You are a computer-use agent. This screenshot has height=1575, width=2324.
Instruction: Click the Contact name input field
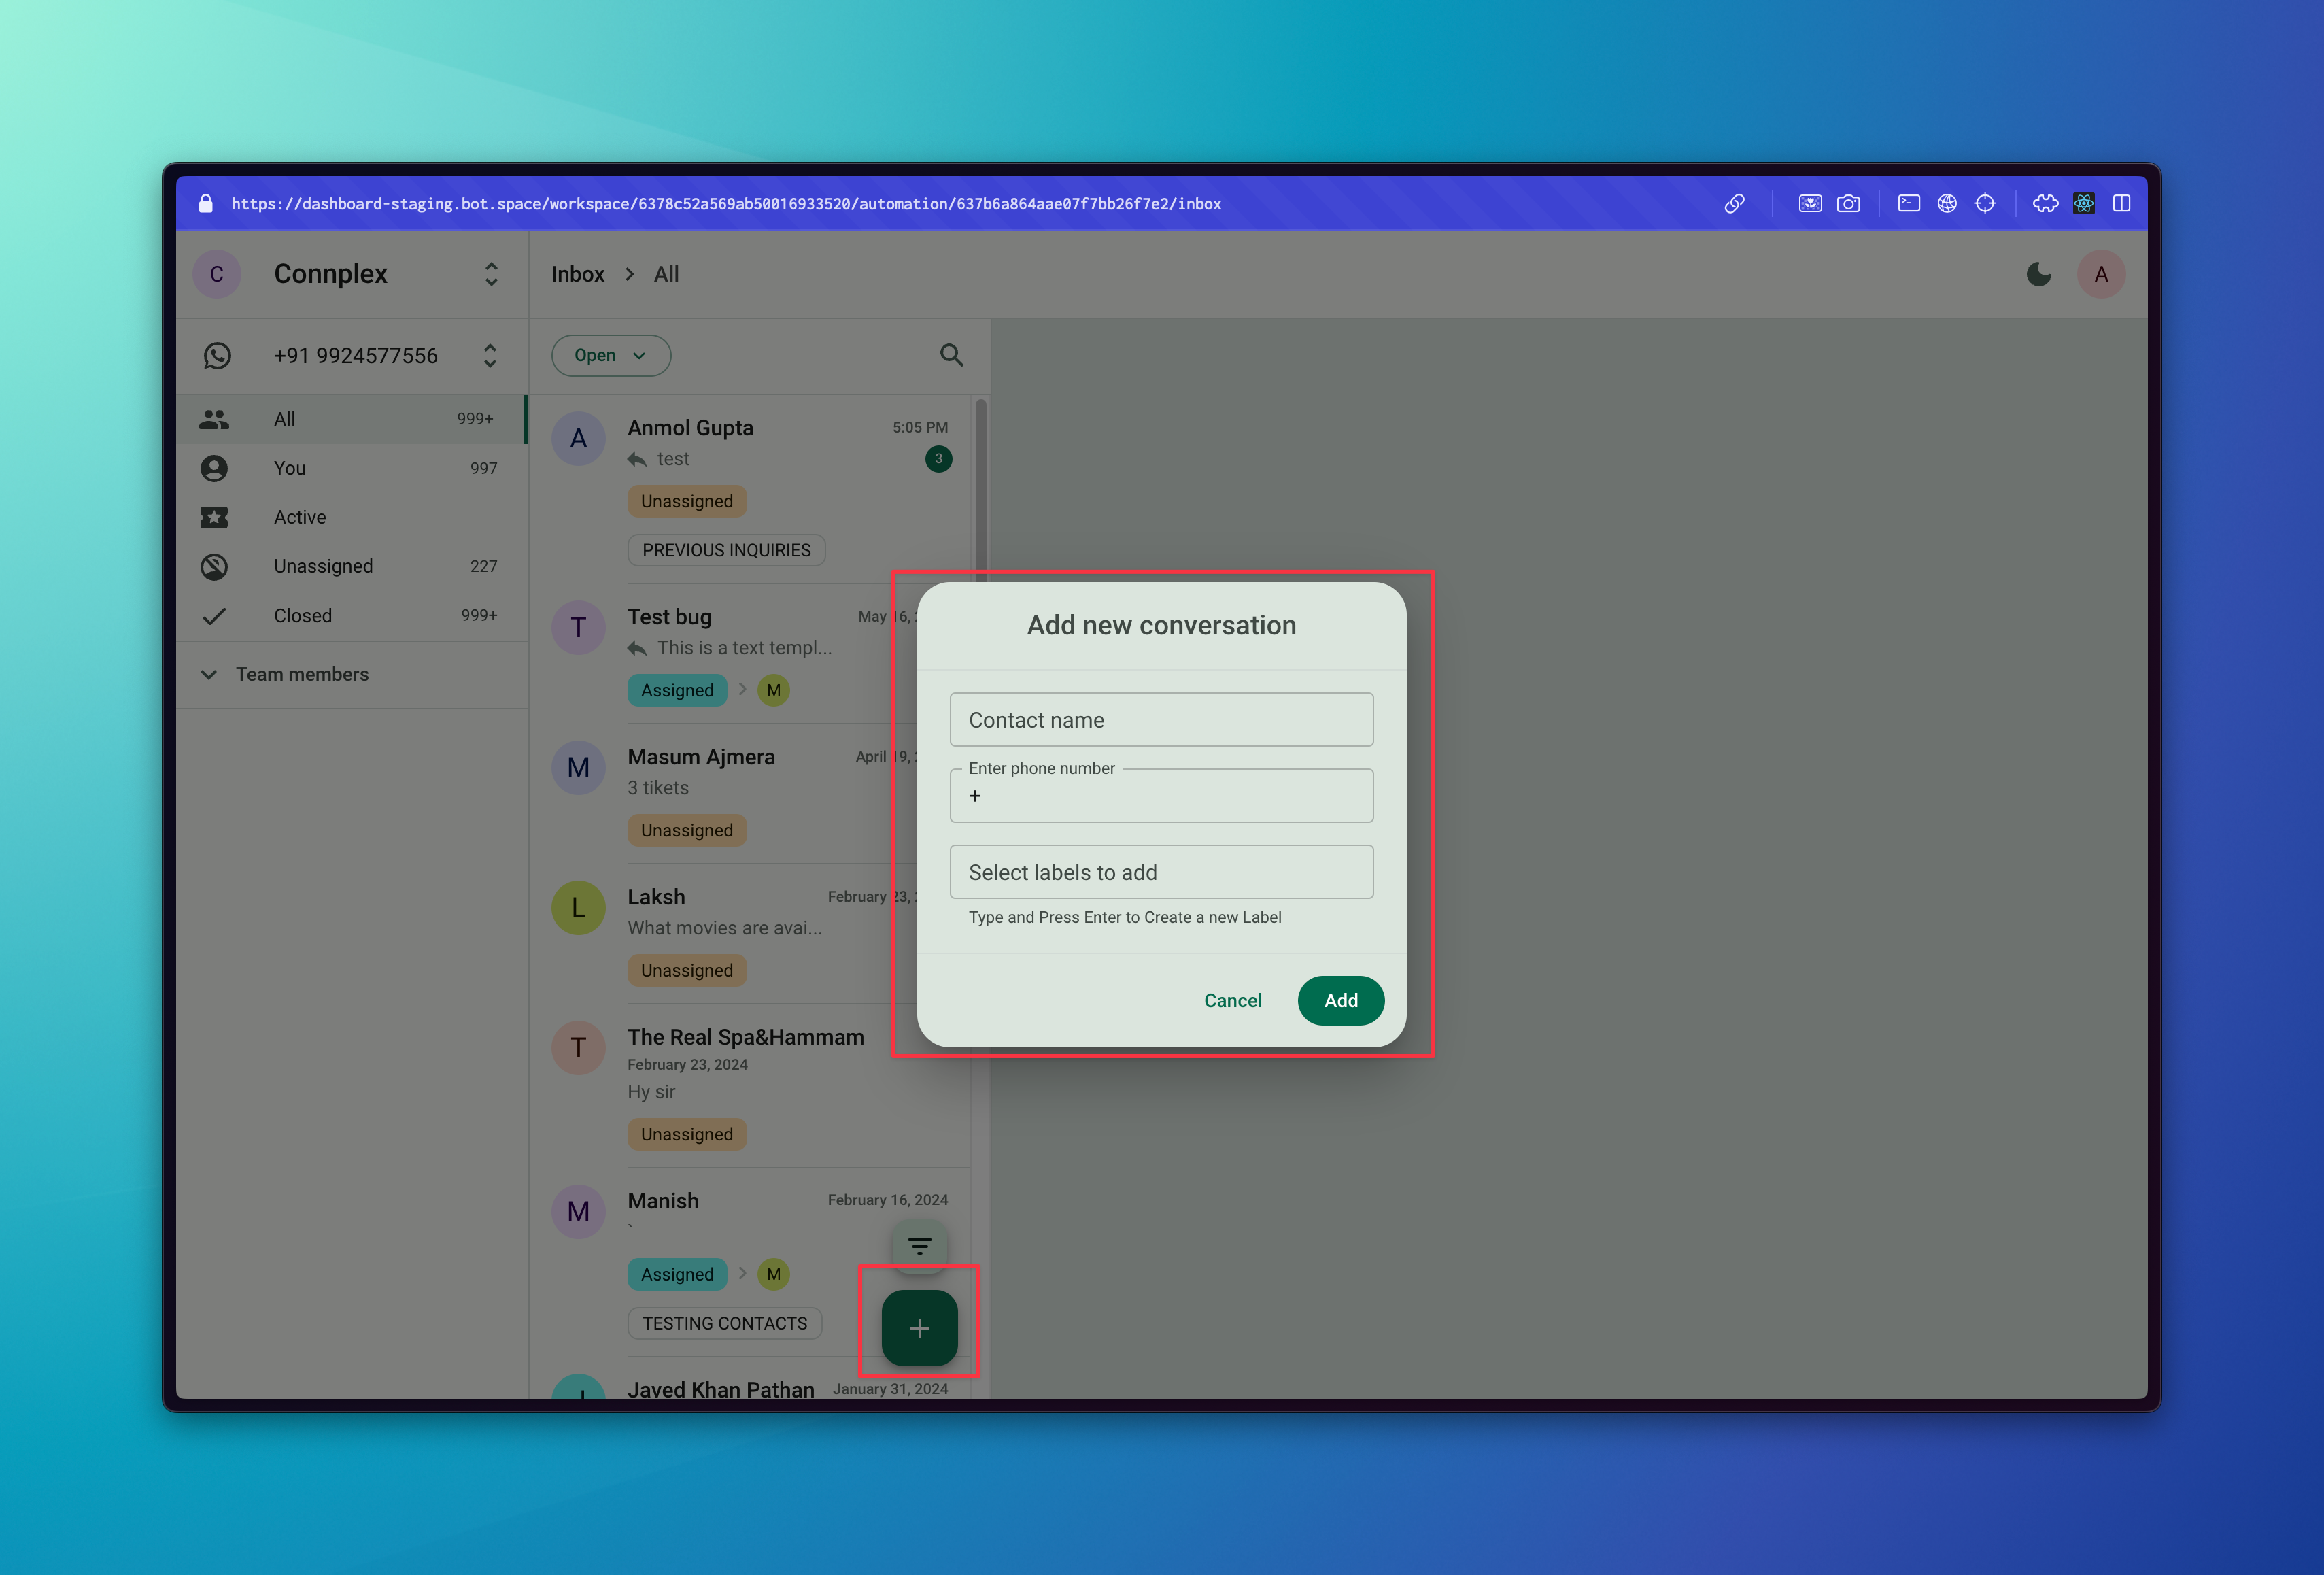[x=1160, y=720]
